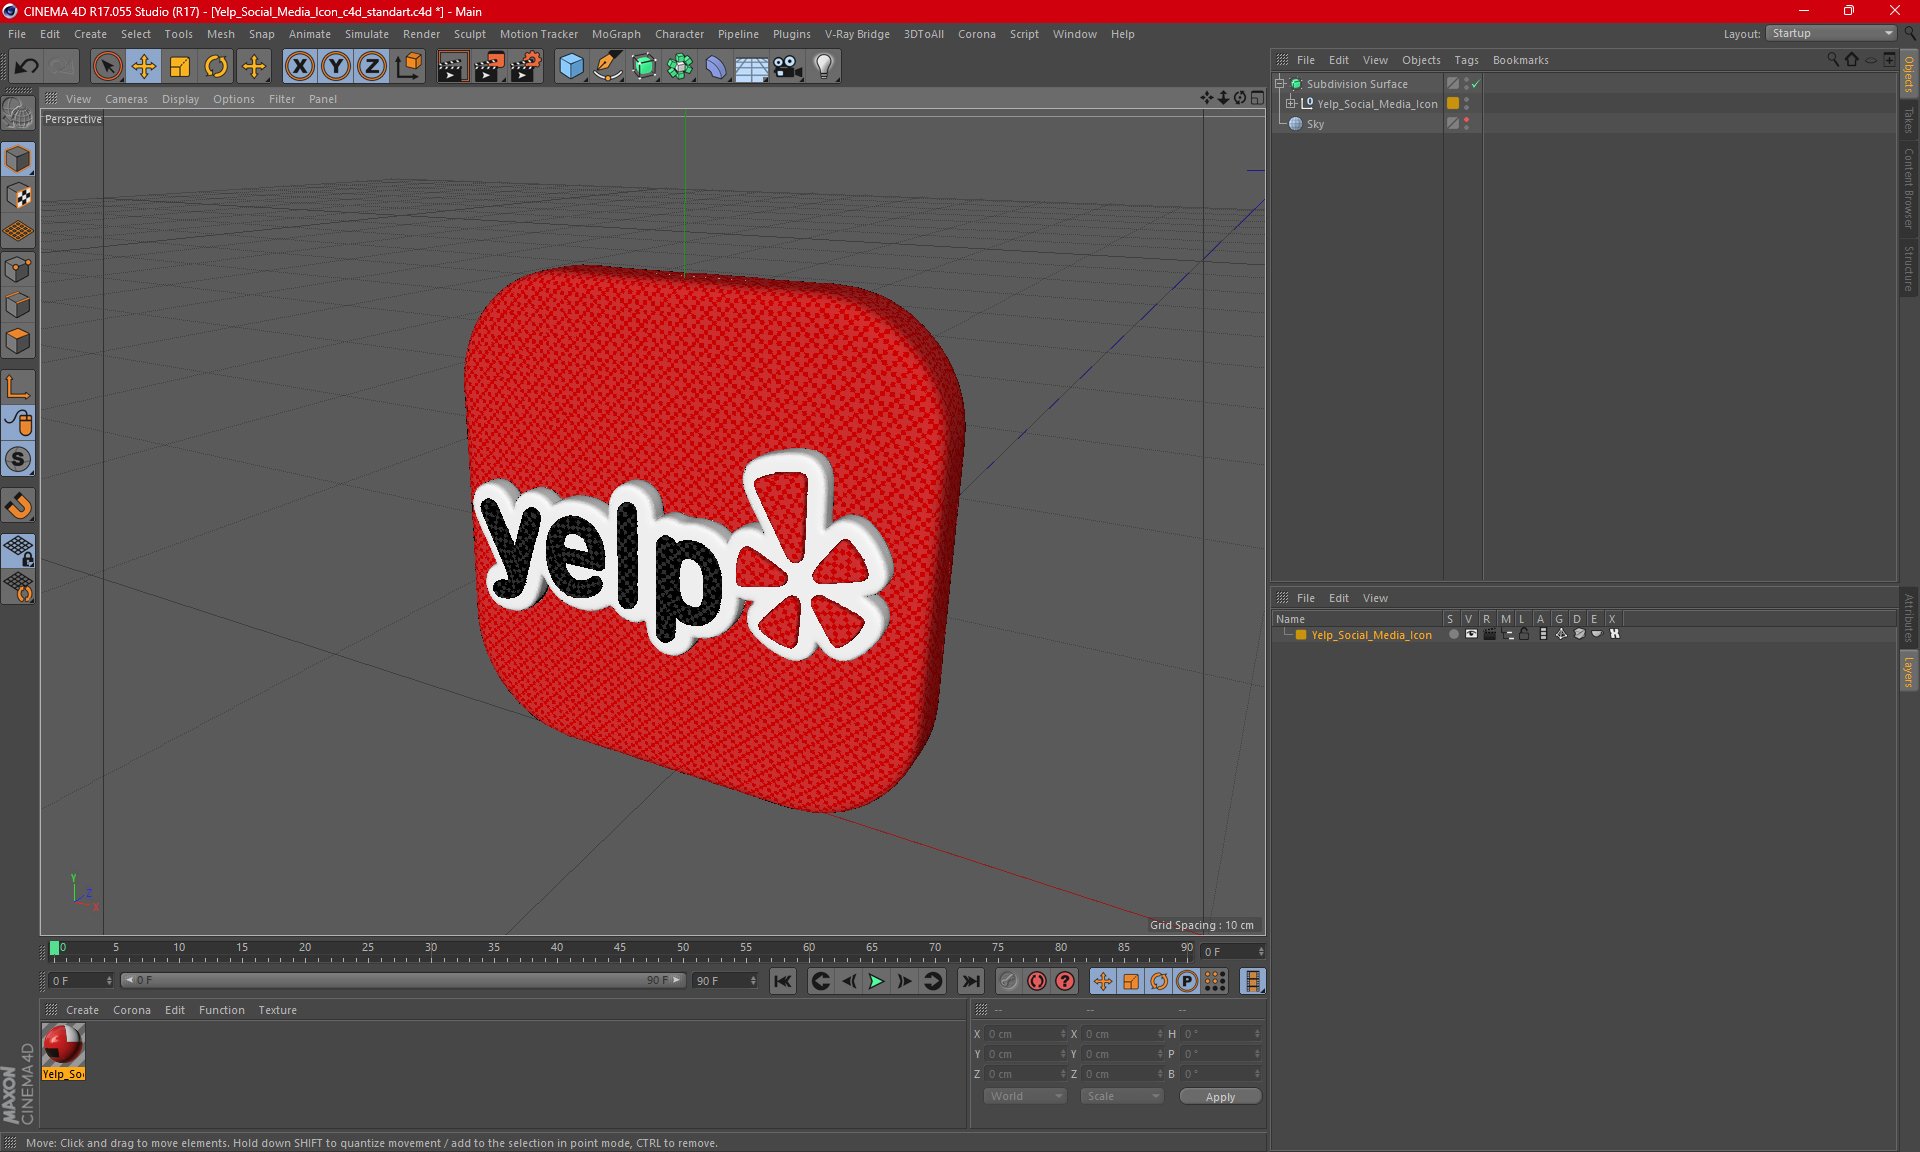Click the Undo arrow icon
1920x1152 pixels.
pyautogui.click(x=26, y=66)
